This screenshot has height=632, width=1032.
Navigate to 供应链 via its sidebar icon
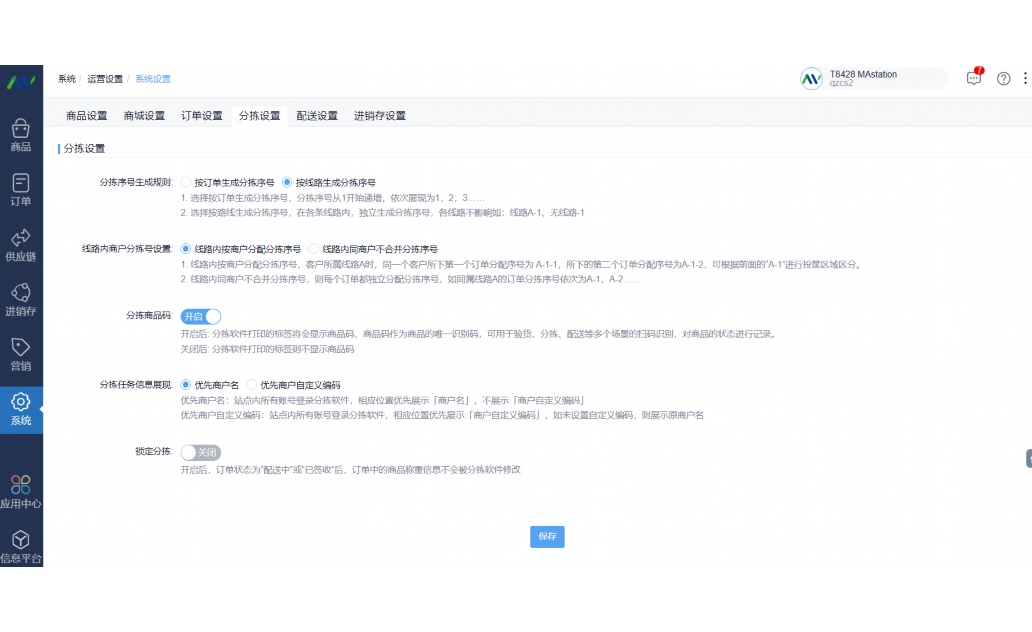21,243
